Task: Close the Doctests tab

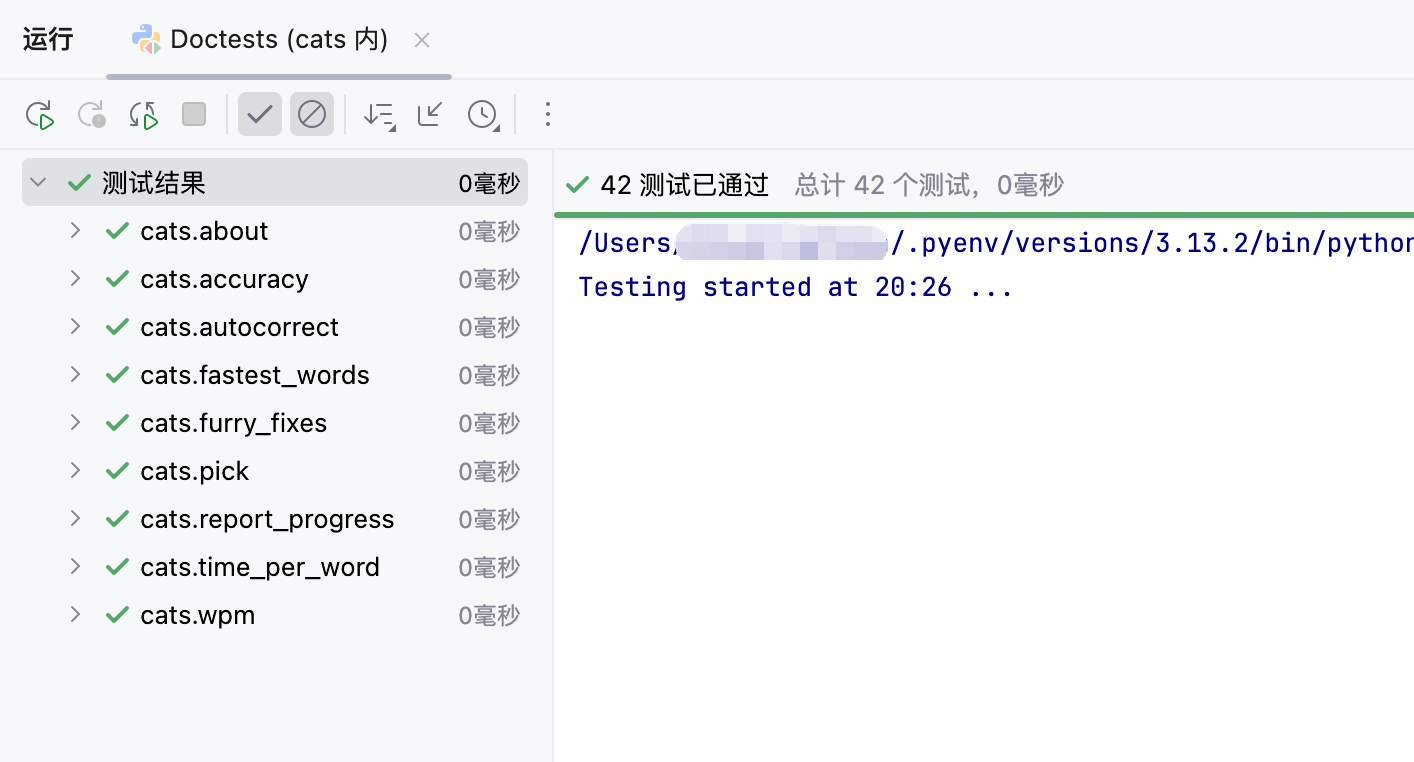Action: click(422, 40)
